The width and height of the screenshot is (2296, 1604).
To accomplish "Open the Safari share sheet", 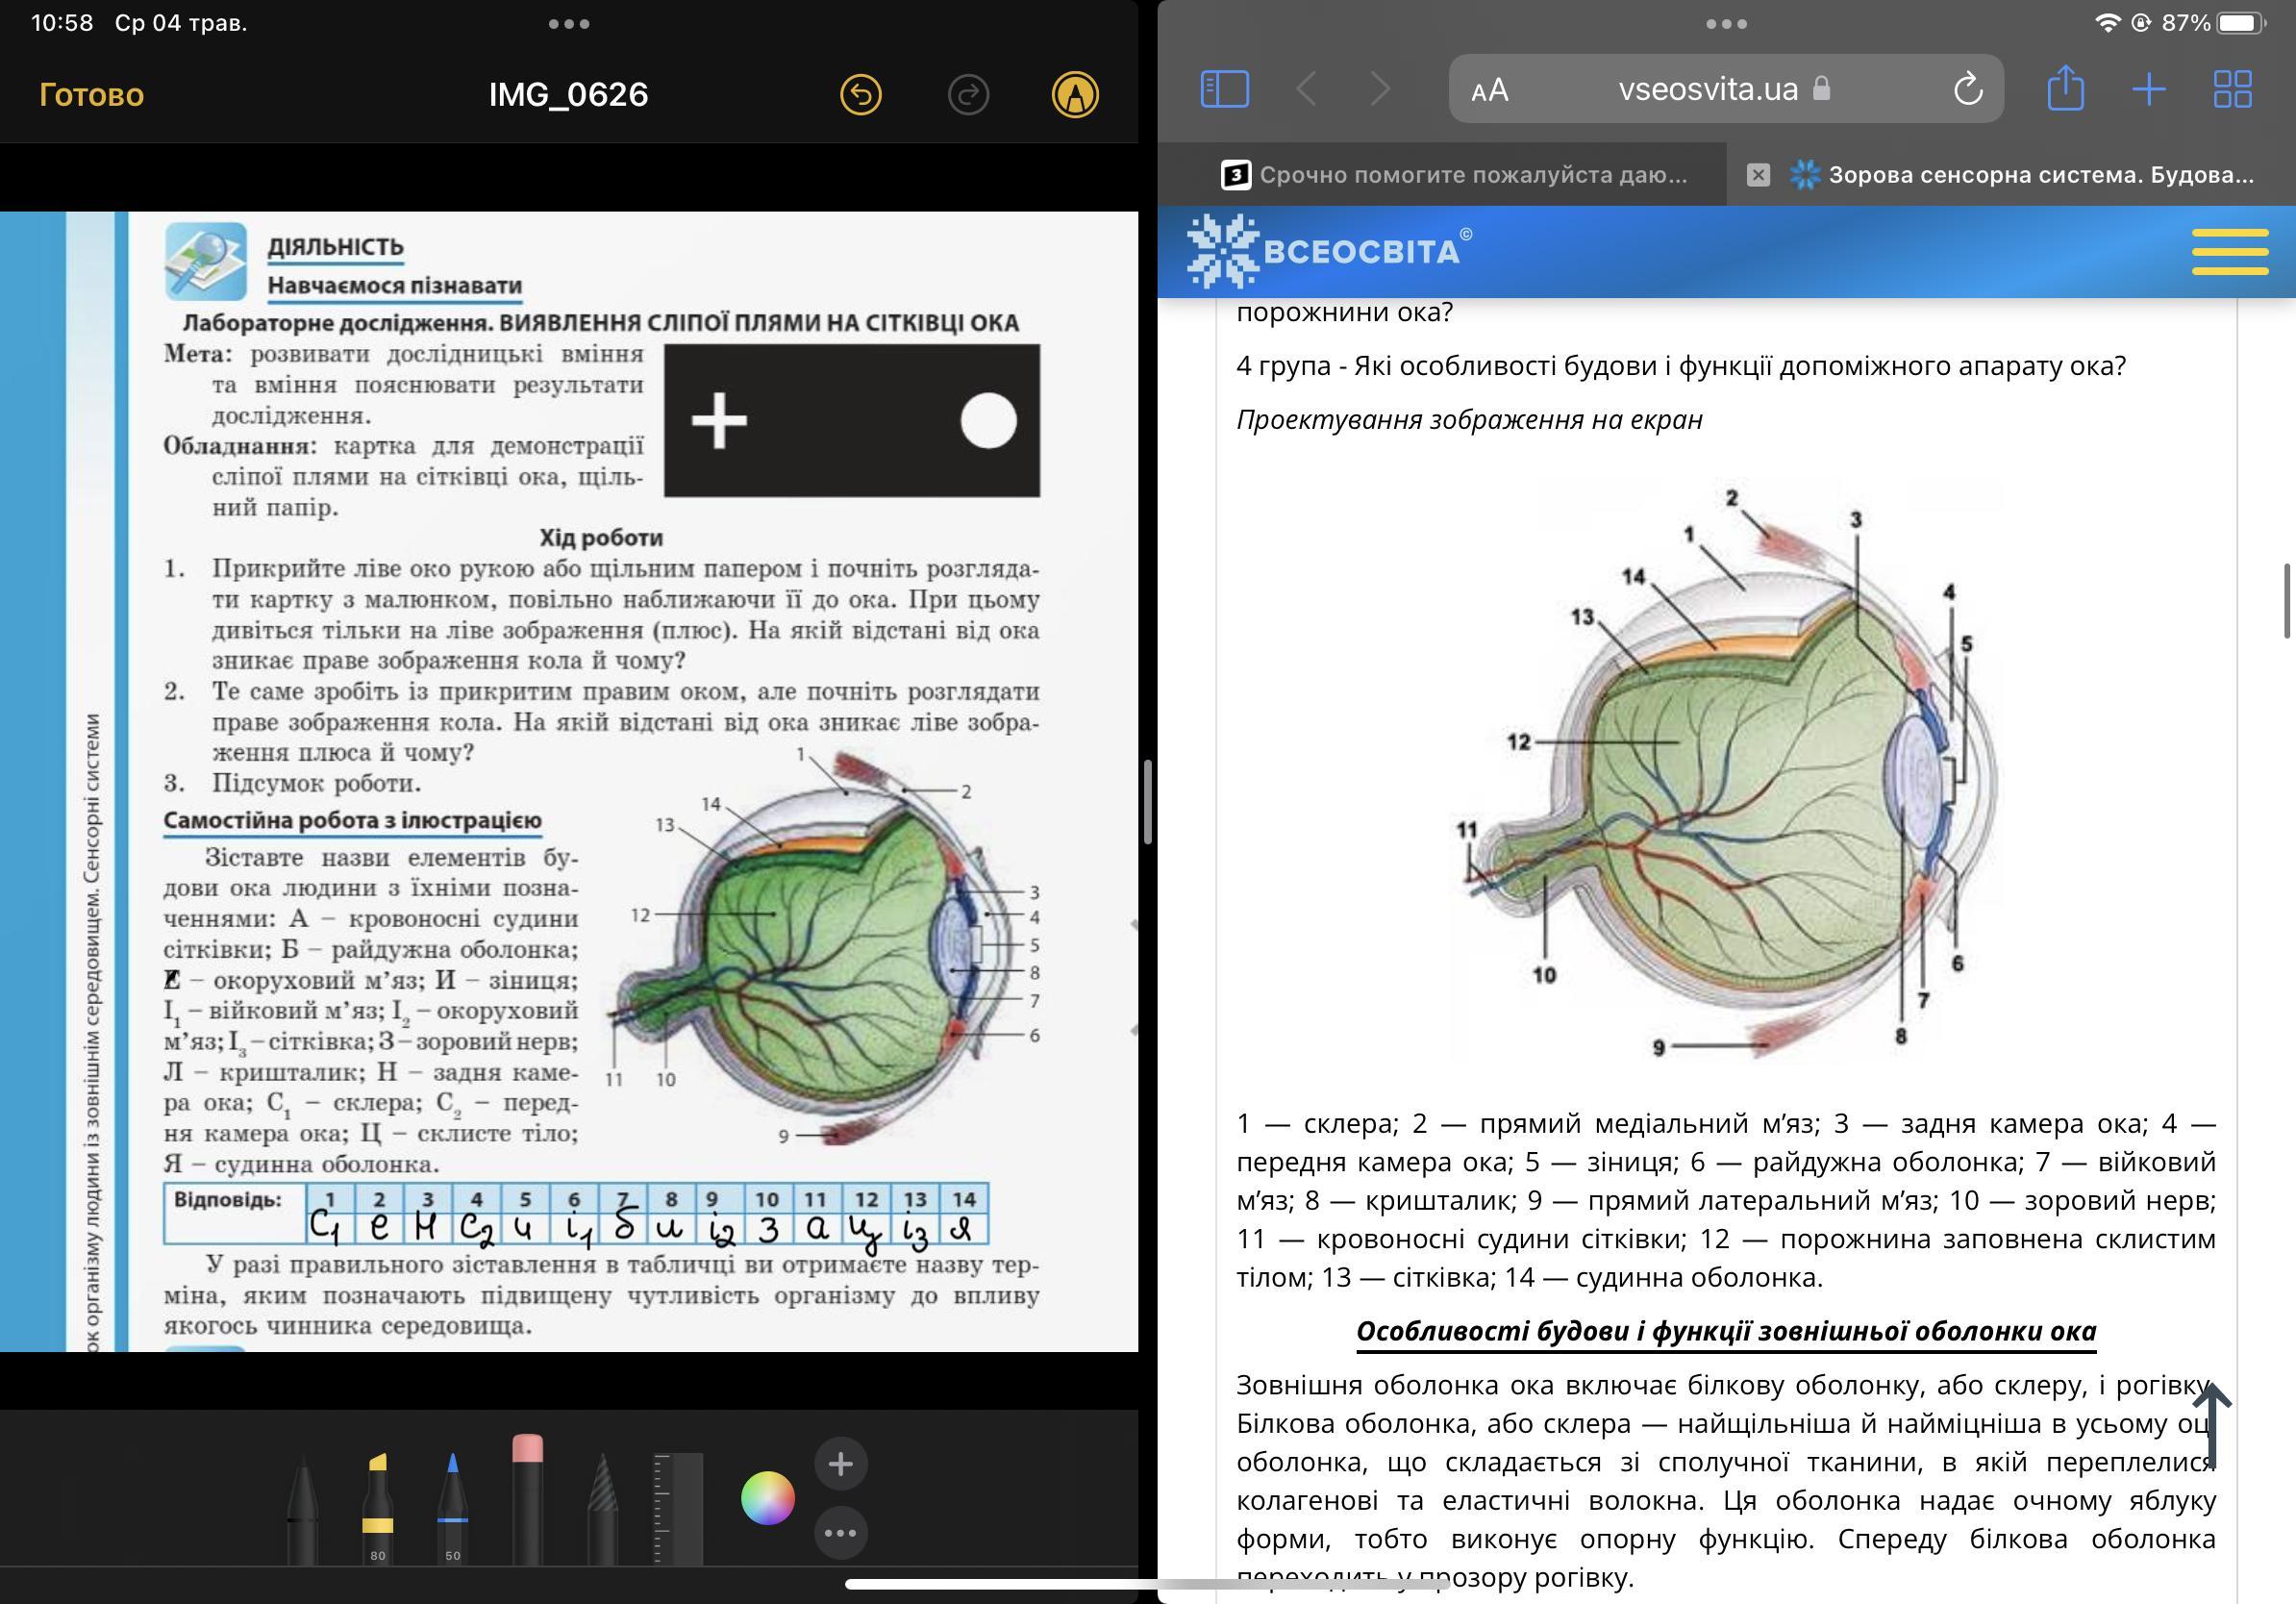I will tap(2065, 89).
